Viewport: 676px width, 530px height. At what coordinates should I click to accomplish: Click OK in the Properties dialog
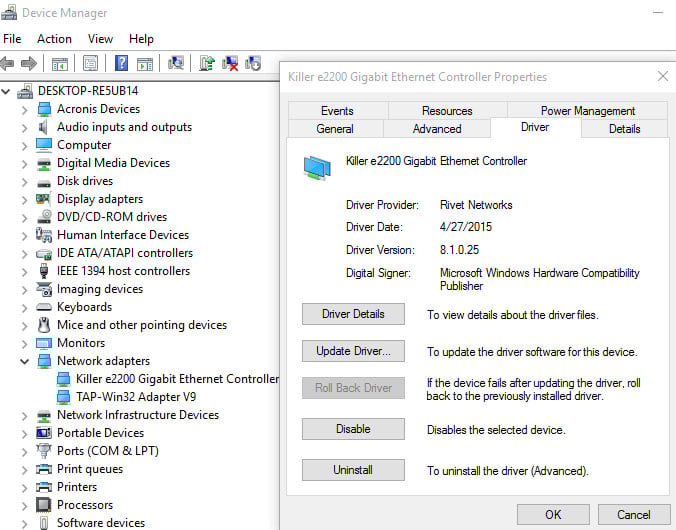pyautogui.click(x=553, y=514)
